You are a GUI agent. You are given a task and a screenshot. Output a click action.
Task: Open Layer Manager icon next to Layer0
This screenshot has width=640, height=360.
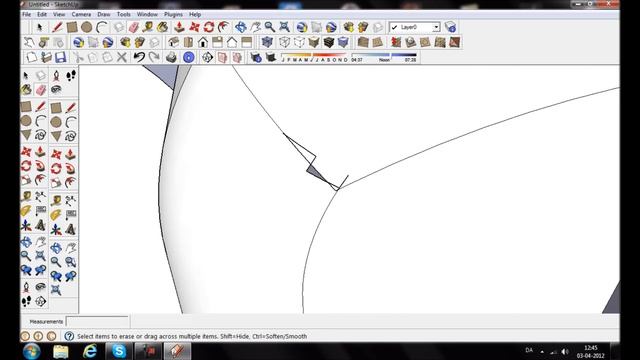coord(450,27)
